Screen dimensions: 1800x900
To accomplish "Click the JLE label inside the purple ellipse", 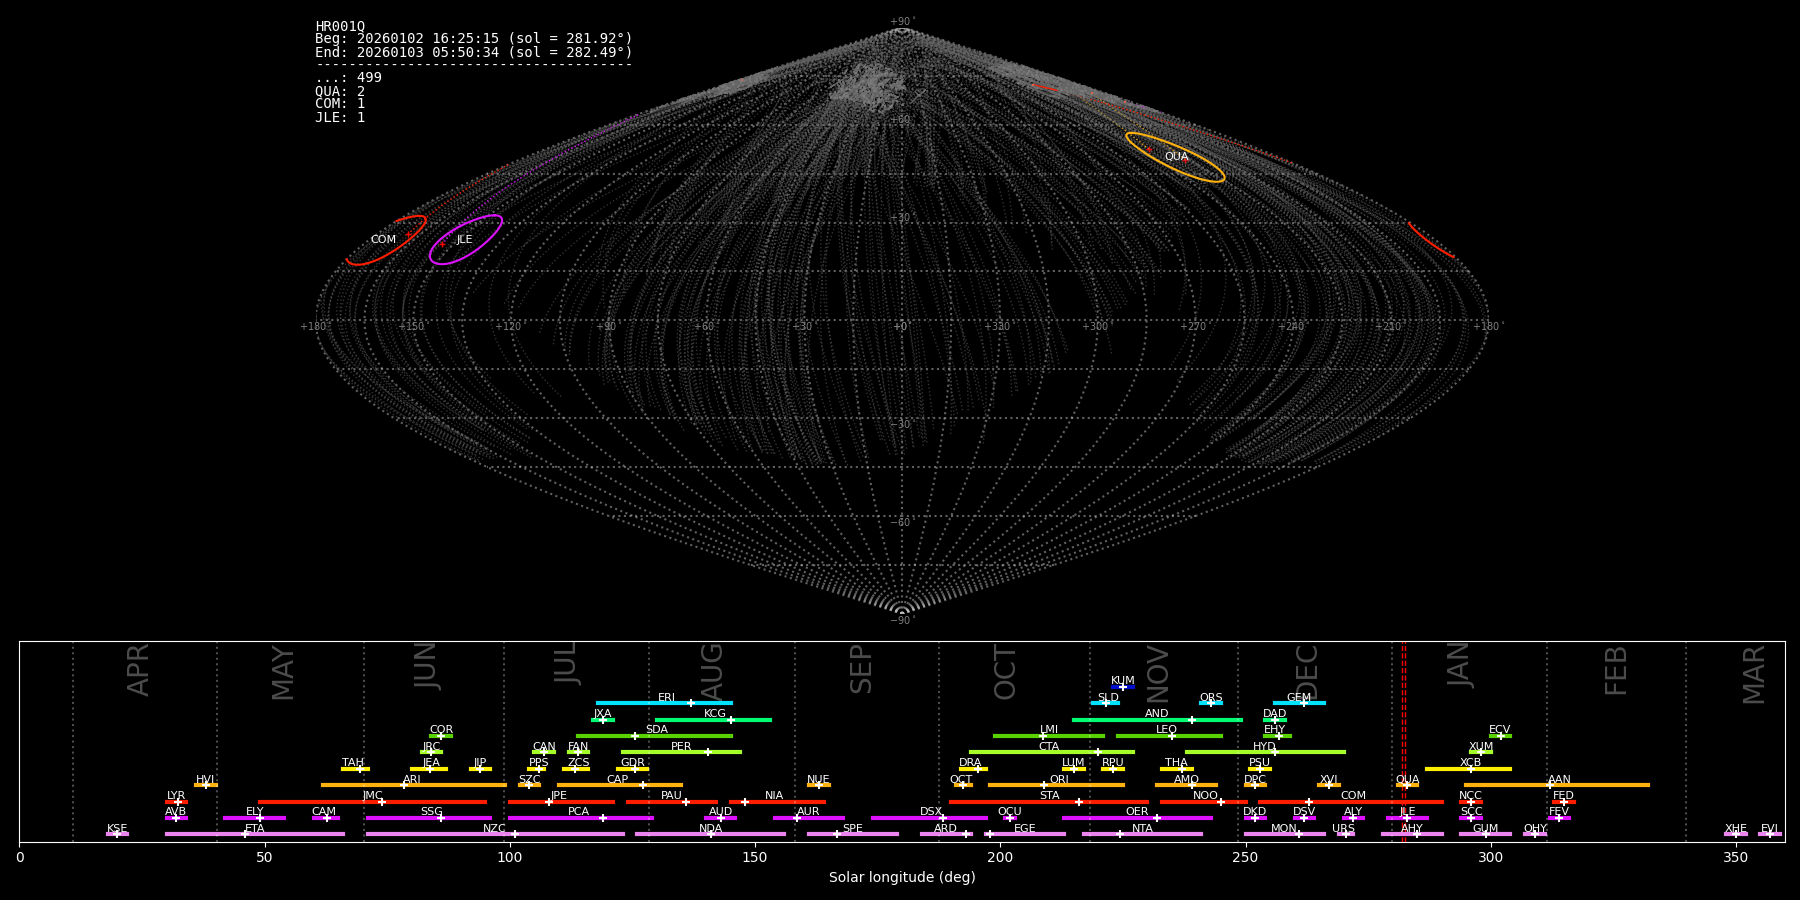I will coord(464,240).
